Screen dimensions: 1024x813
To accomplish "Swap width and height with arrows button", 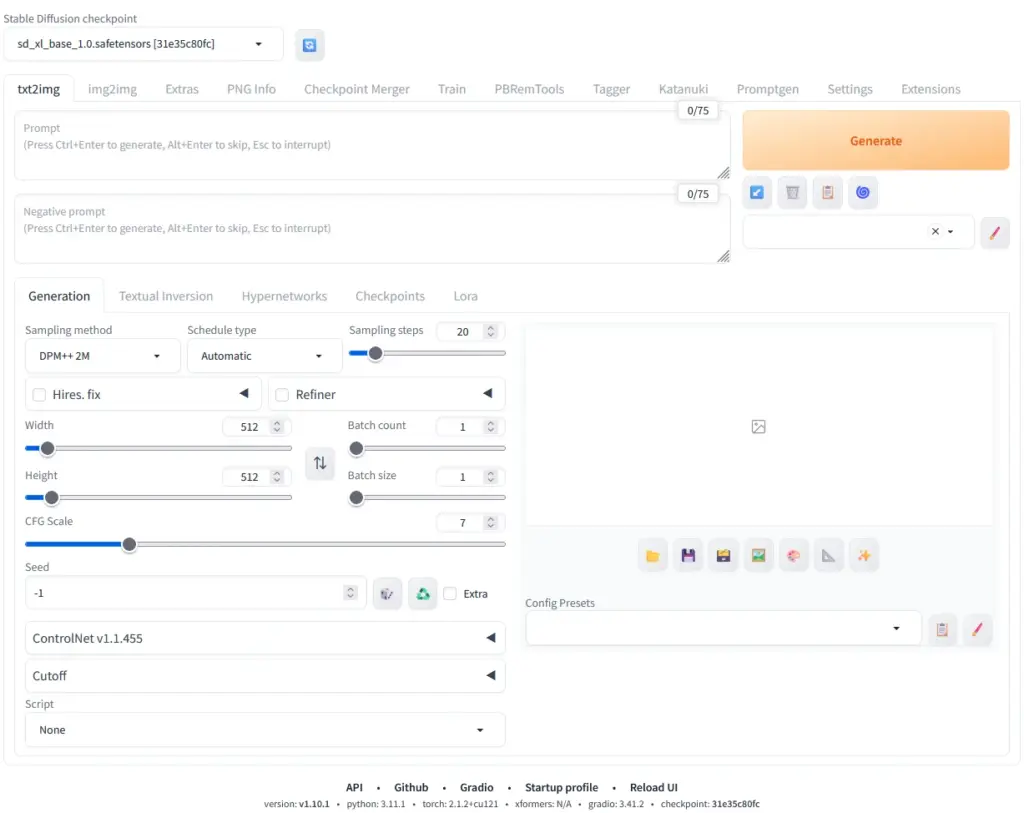I will tap(320, 463).
